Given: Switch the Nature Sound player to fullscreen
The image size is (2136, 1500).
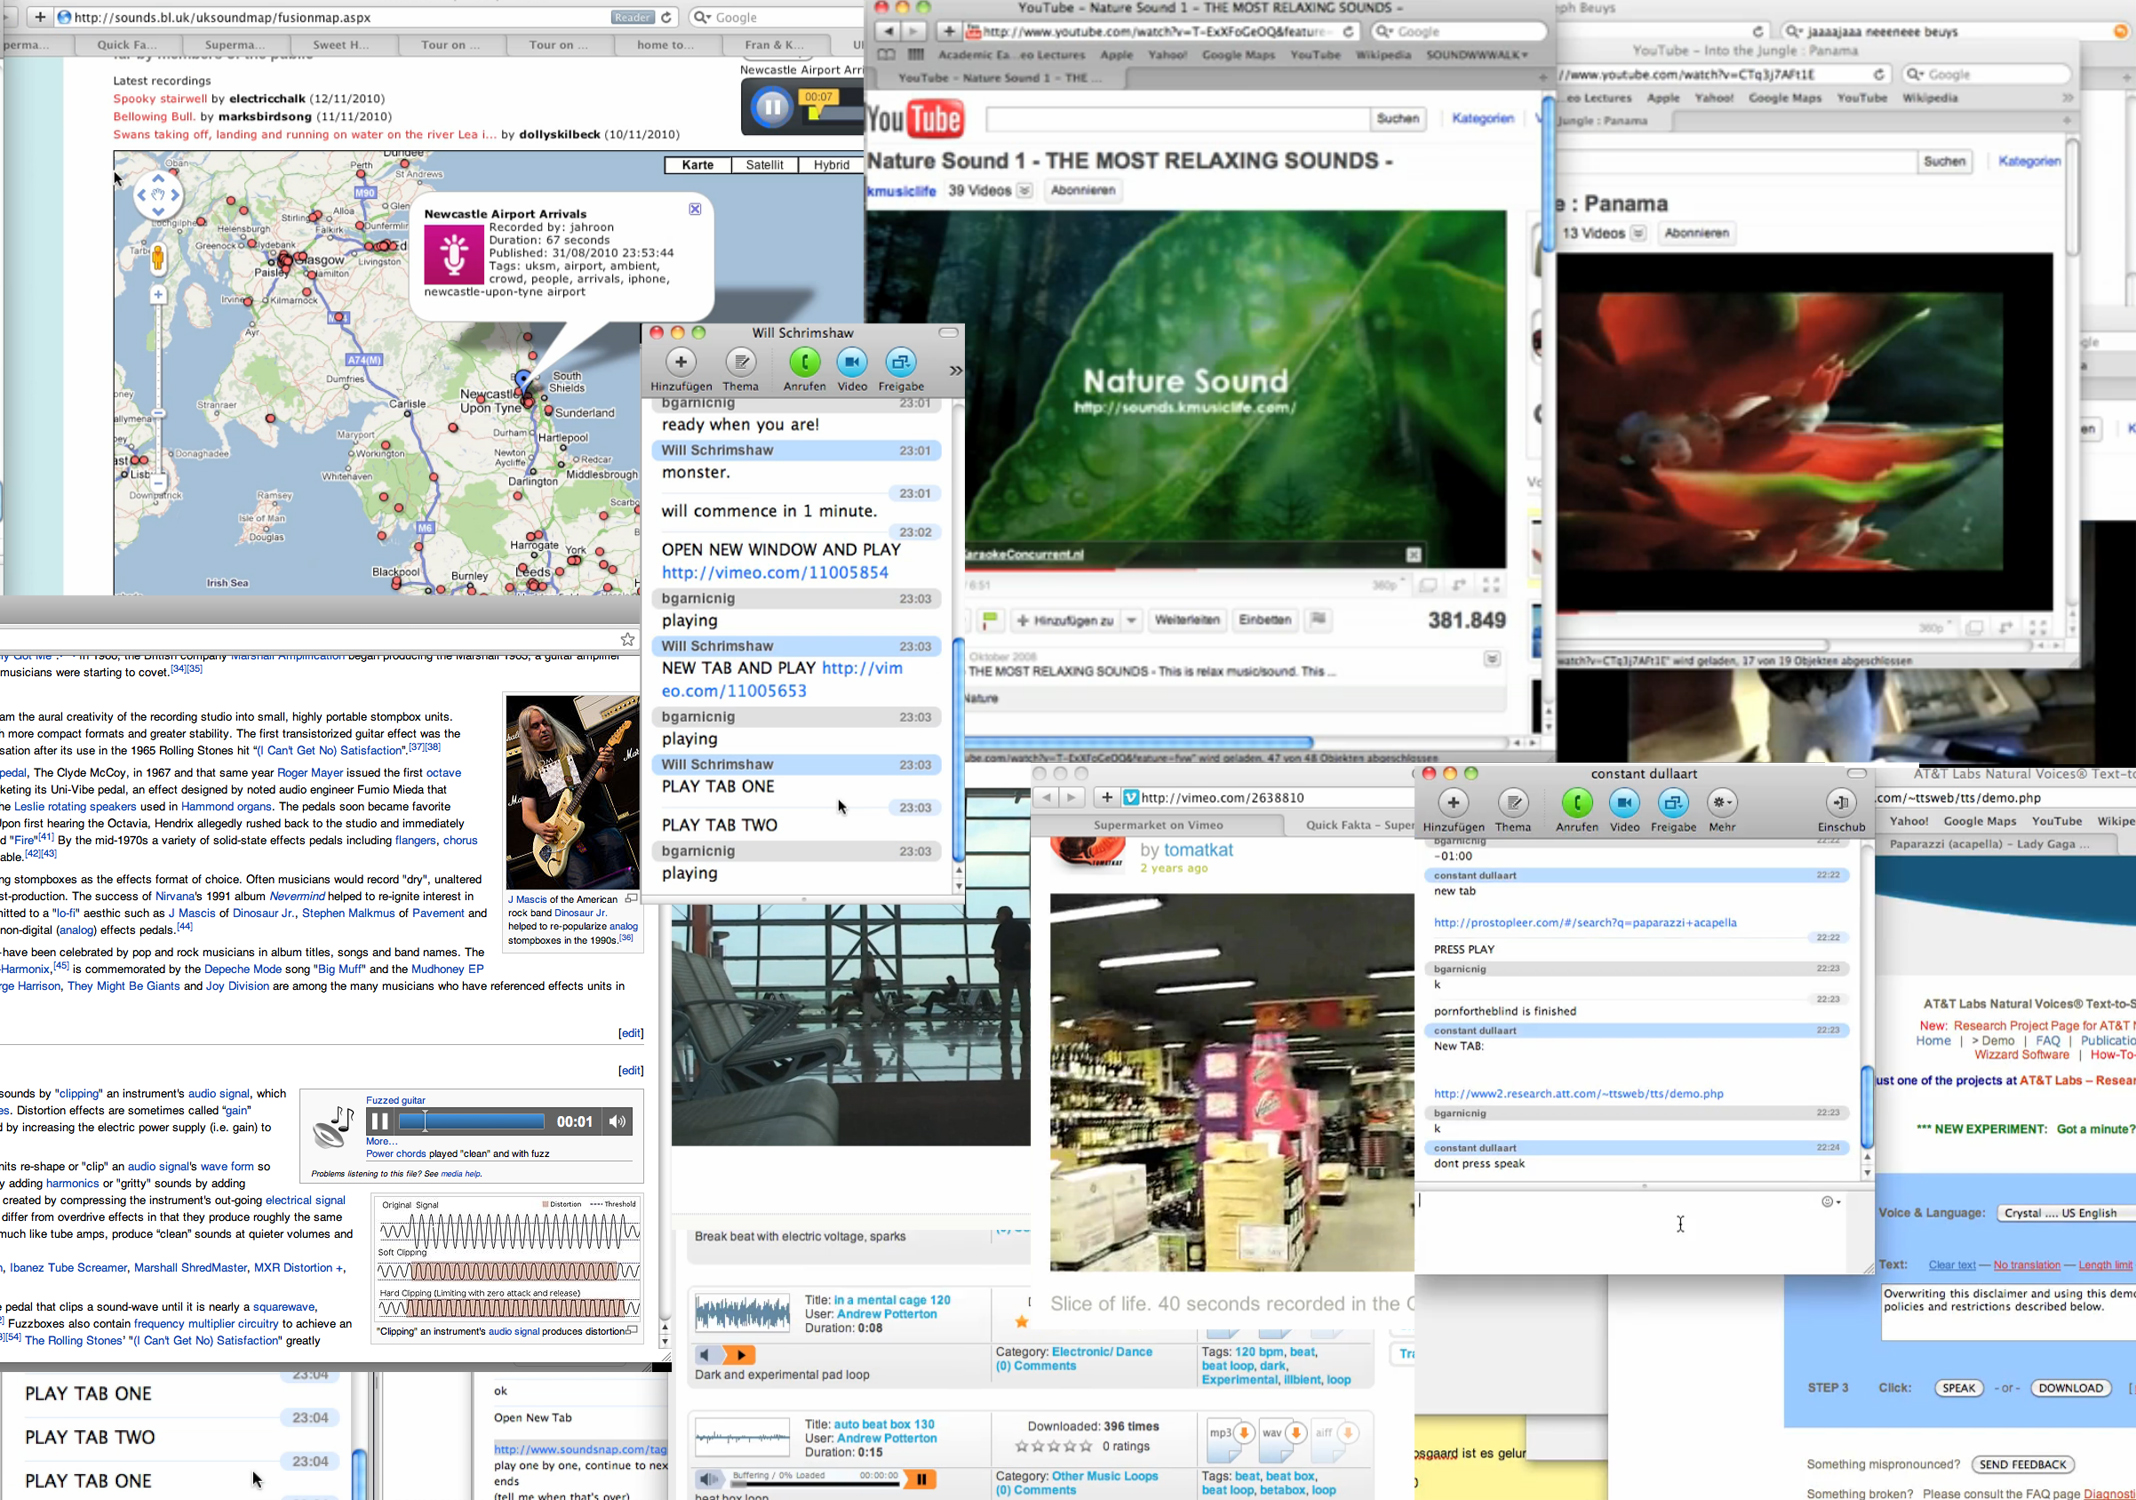Looking at the screenshot, I should point(1491,586).
